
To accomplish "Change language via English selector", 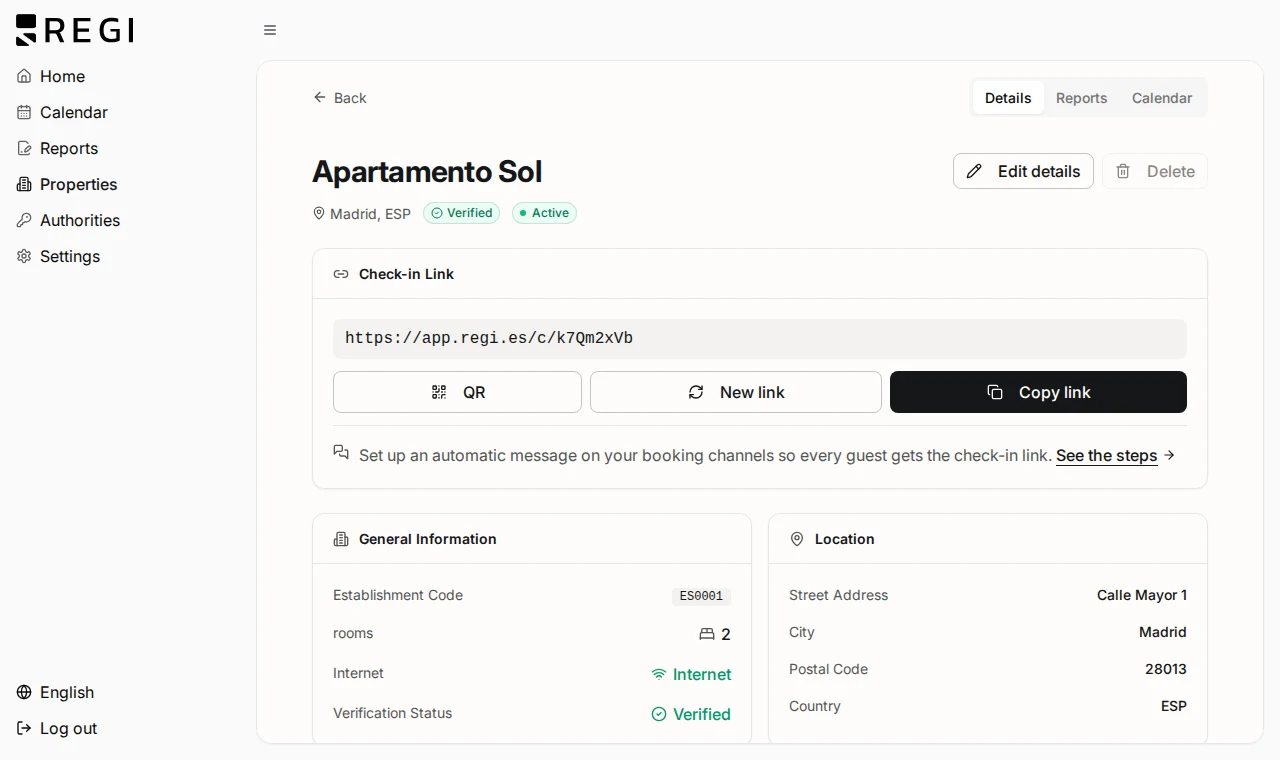I will click(55, 692).
